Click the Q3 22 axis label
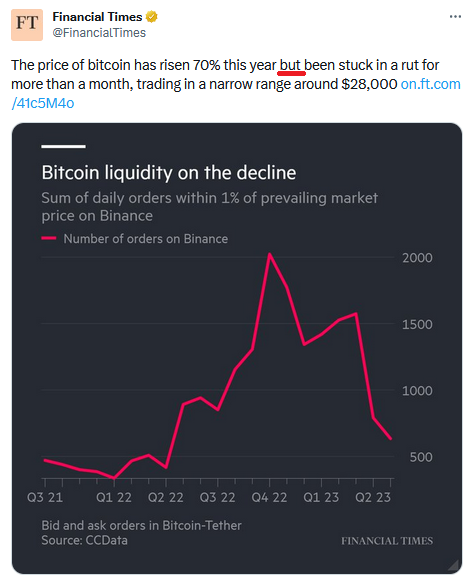476x582 pixels. (218, 497)
